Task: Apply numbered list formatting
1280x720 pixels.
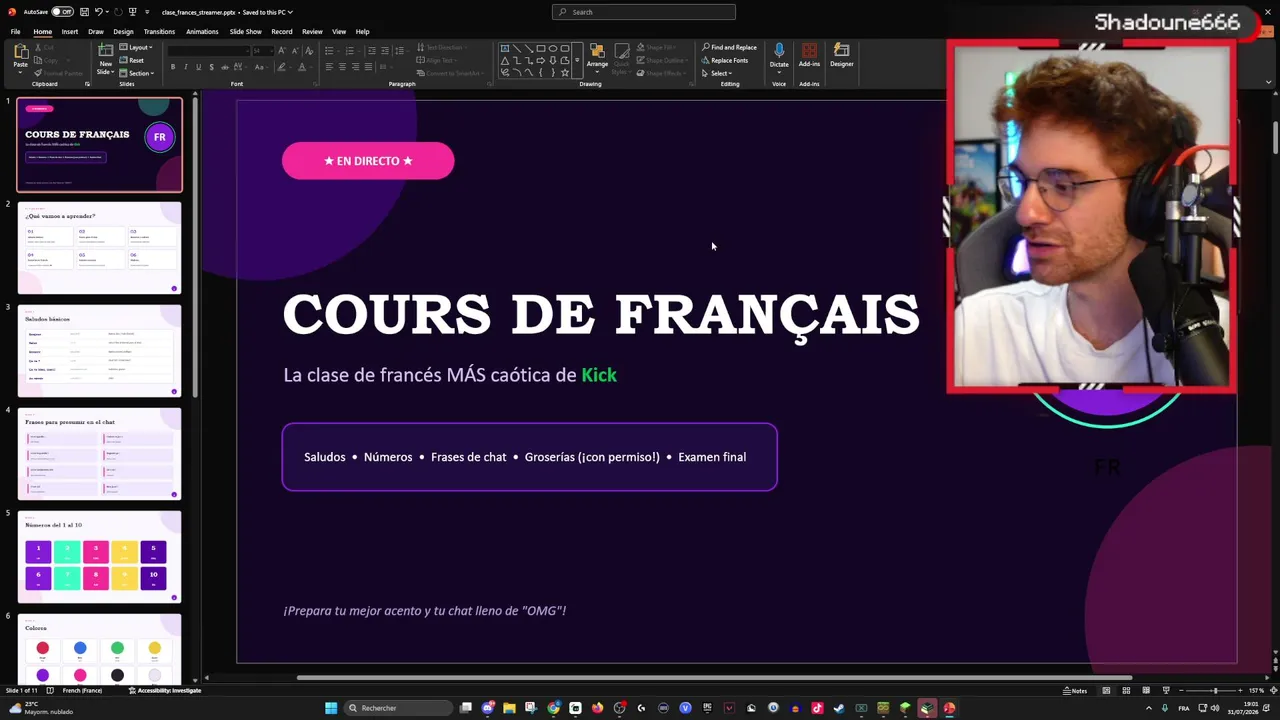Action: (x=349, y=50)
